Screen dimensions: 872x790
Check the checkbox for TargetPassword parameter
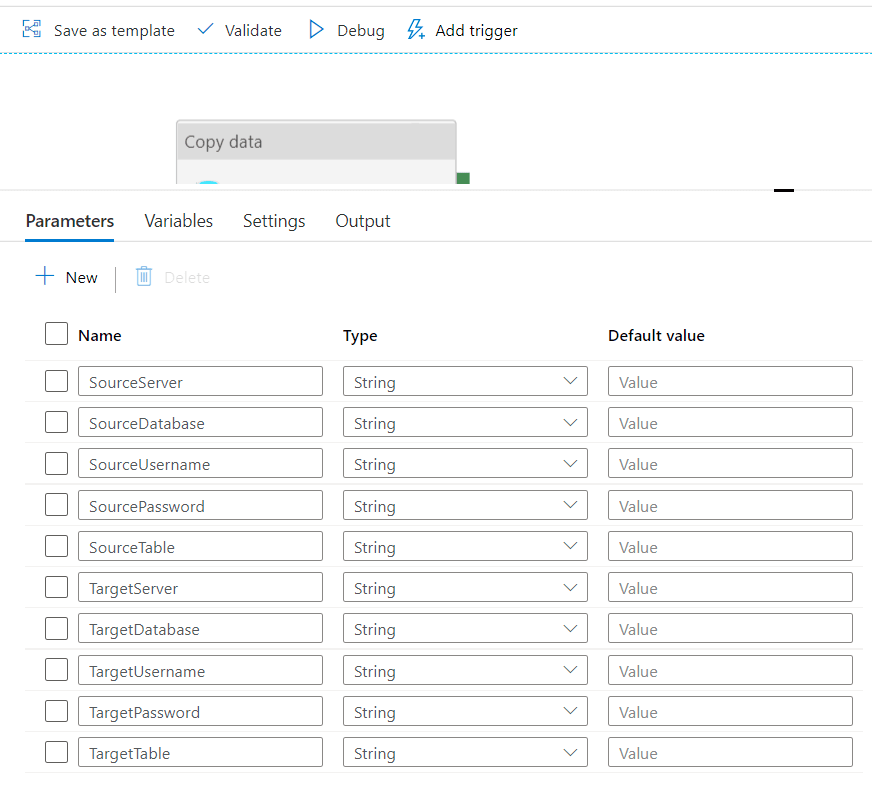(56, 711)
